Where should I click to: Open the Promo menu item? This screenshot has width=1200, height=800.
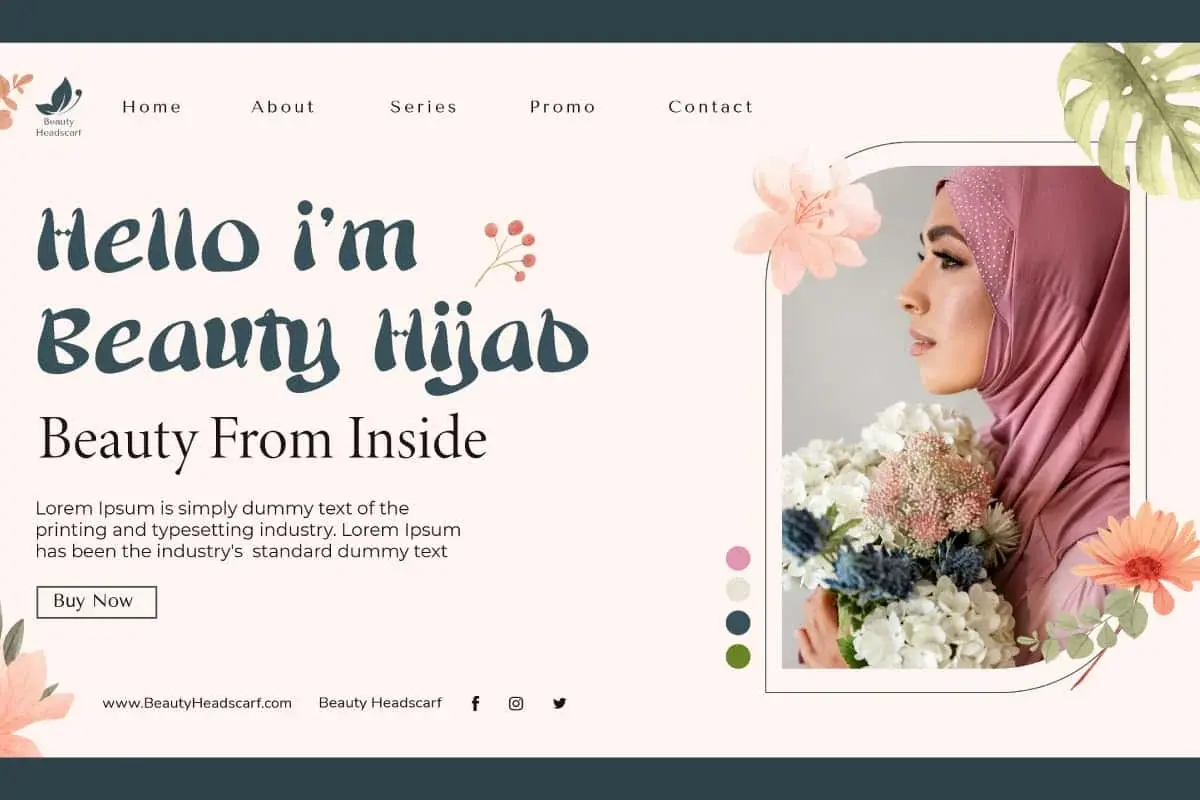pyautogui.click(x=562, y=107)
